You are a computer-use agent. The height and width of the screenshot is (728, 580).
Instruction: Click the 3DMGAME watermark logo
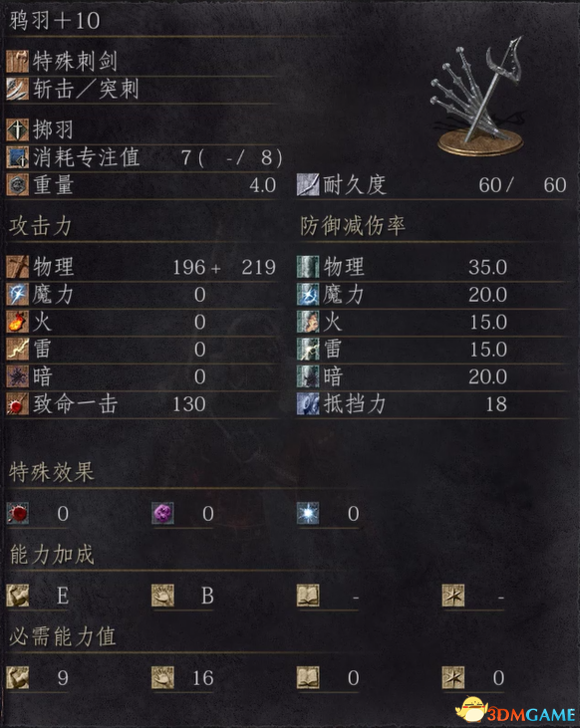(x=516, y=710)
